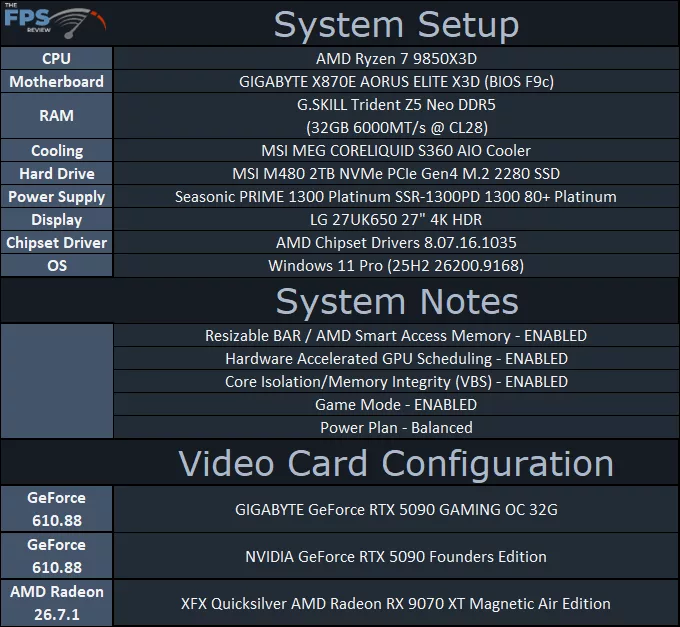This screenshot has height=627, width=680.
Task: Select GIGABYTE X870E AORUS ELITE X3D value
Action: (x=396, y=82)
